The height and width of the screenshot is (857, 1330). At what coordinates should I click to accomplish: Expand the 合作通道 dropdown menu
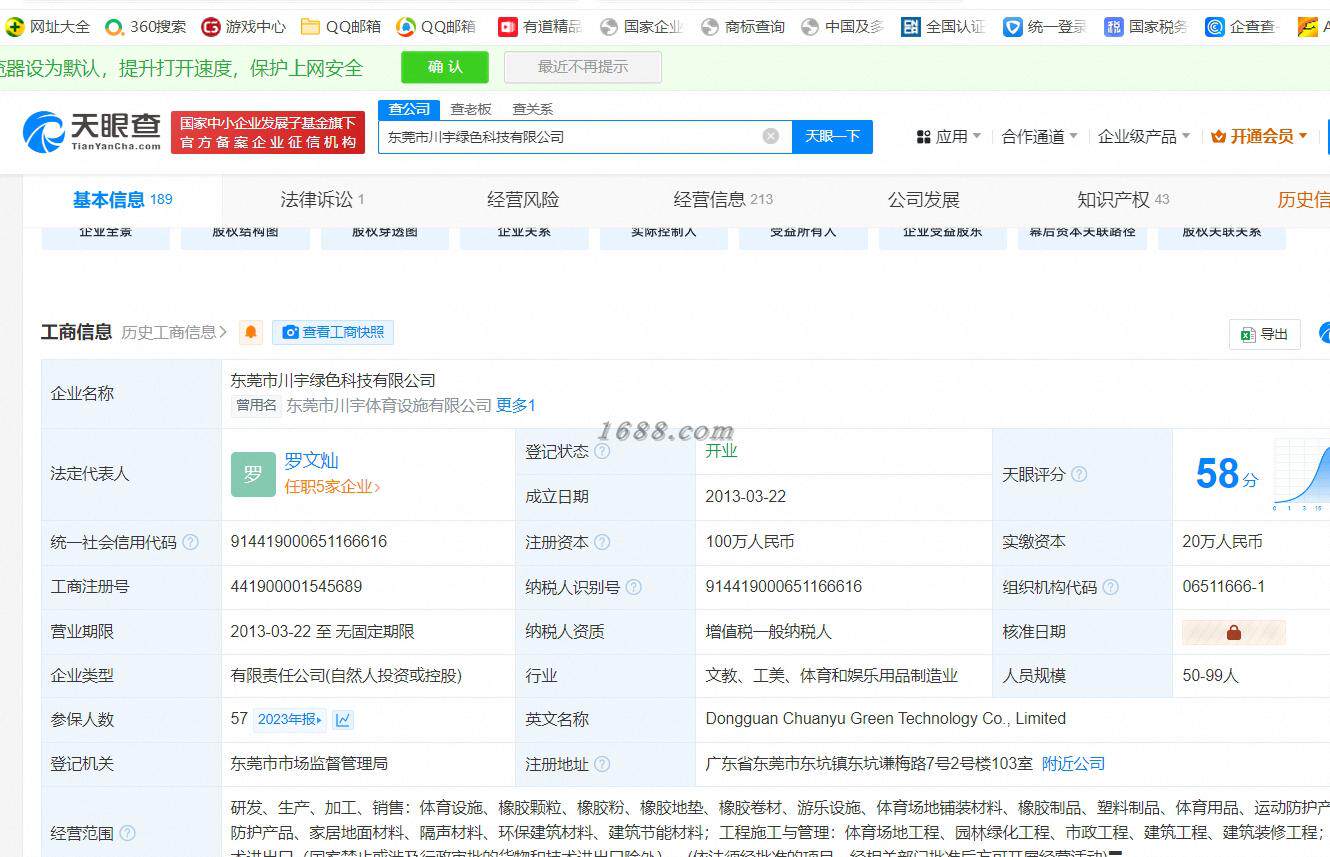1040,136
